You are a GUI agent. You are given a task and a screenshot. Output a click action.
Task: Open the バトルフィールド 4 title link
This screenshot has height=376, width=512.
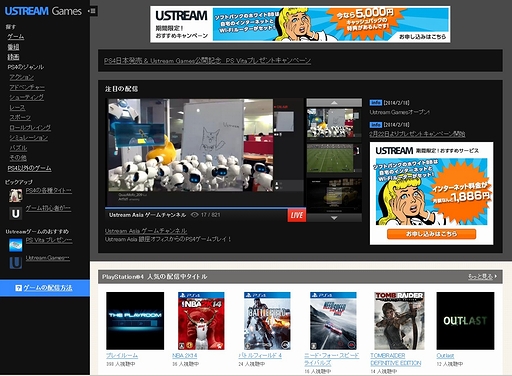(x=260, y=356)
